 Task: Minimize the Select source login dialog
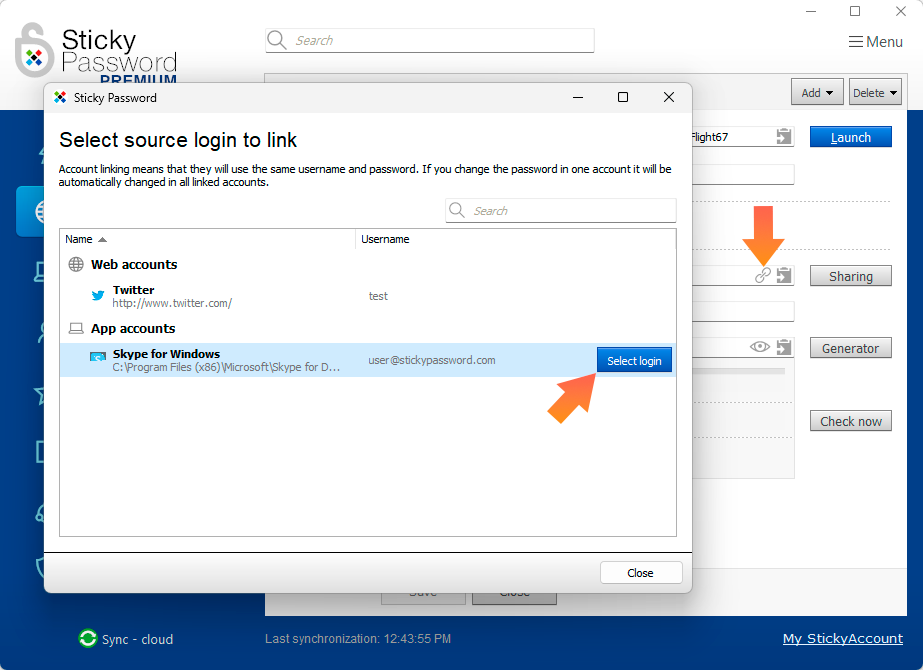[x=578, y=97]
